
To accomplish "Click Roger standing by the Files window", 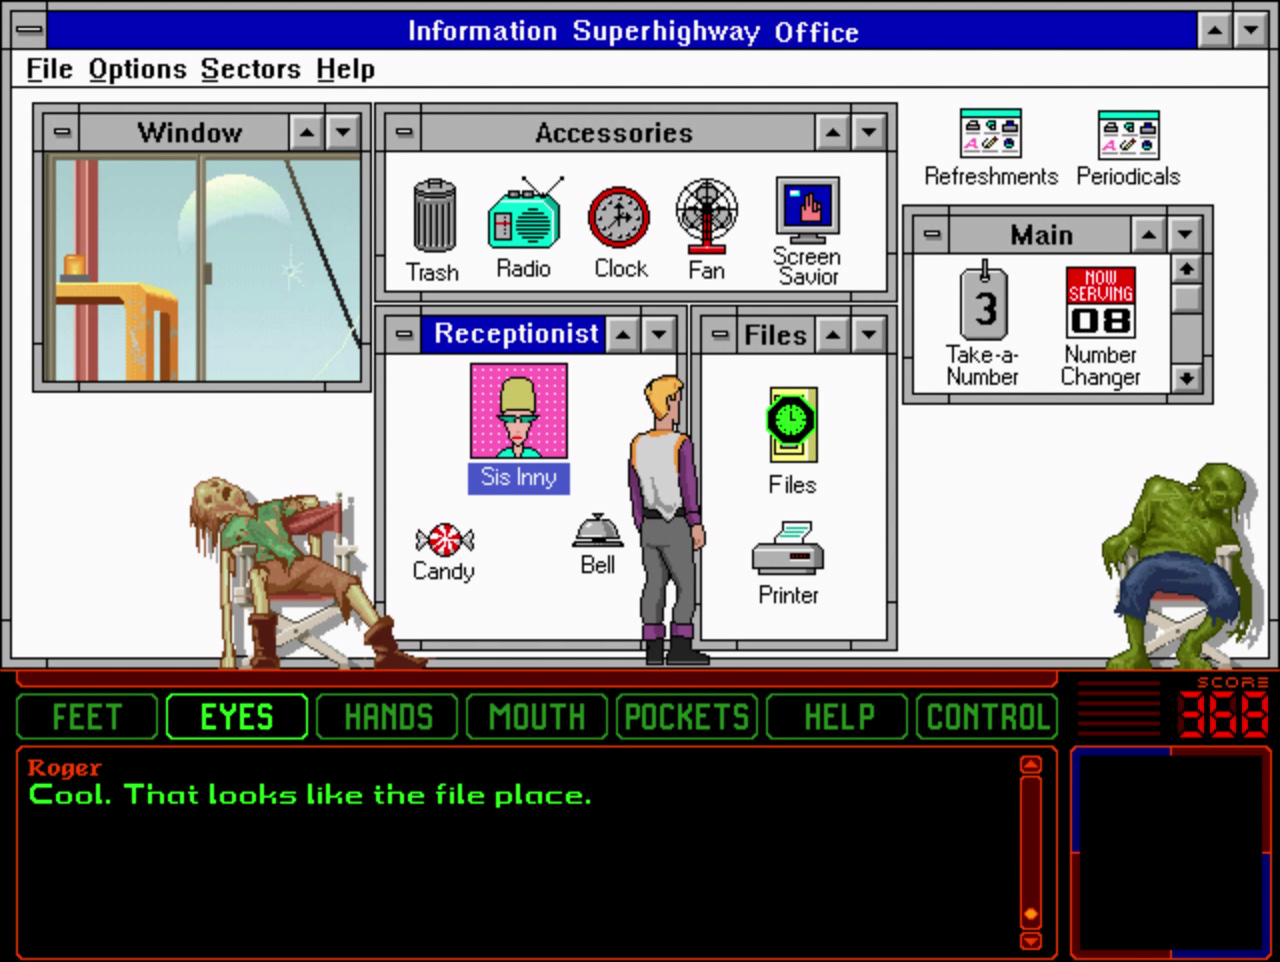I will tap(664, 520).
